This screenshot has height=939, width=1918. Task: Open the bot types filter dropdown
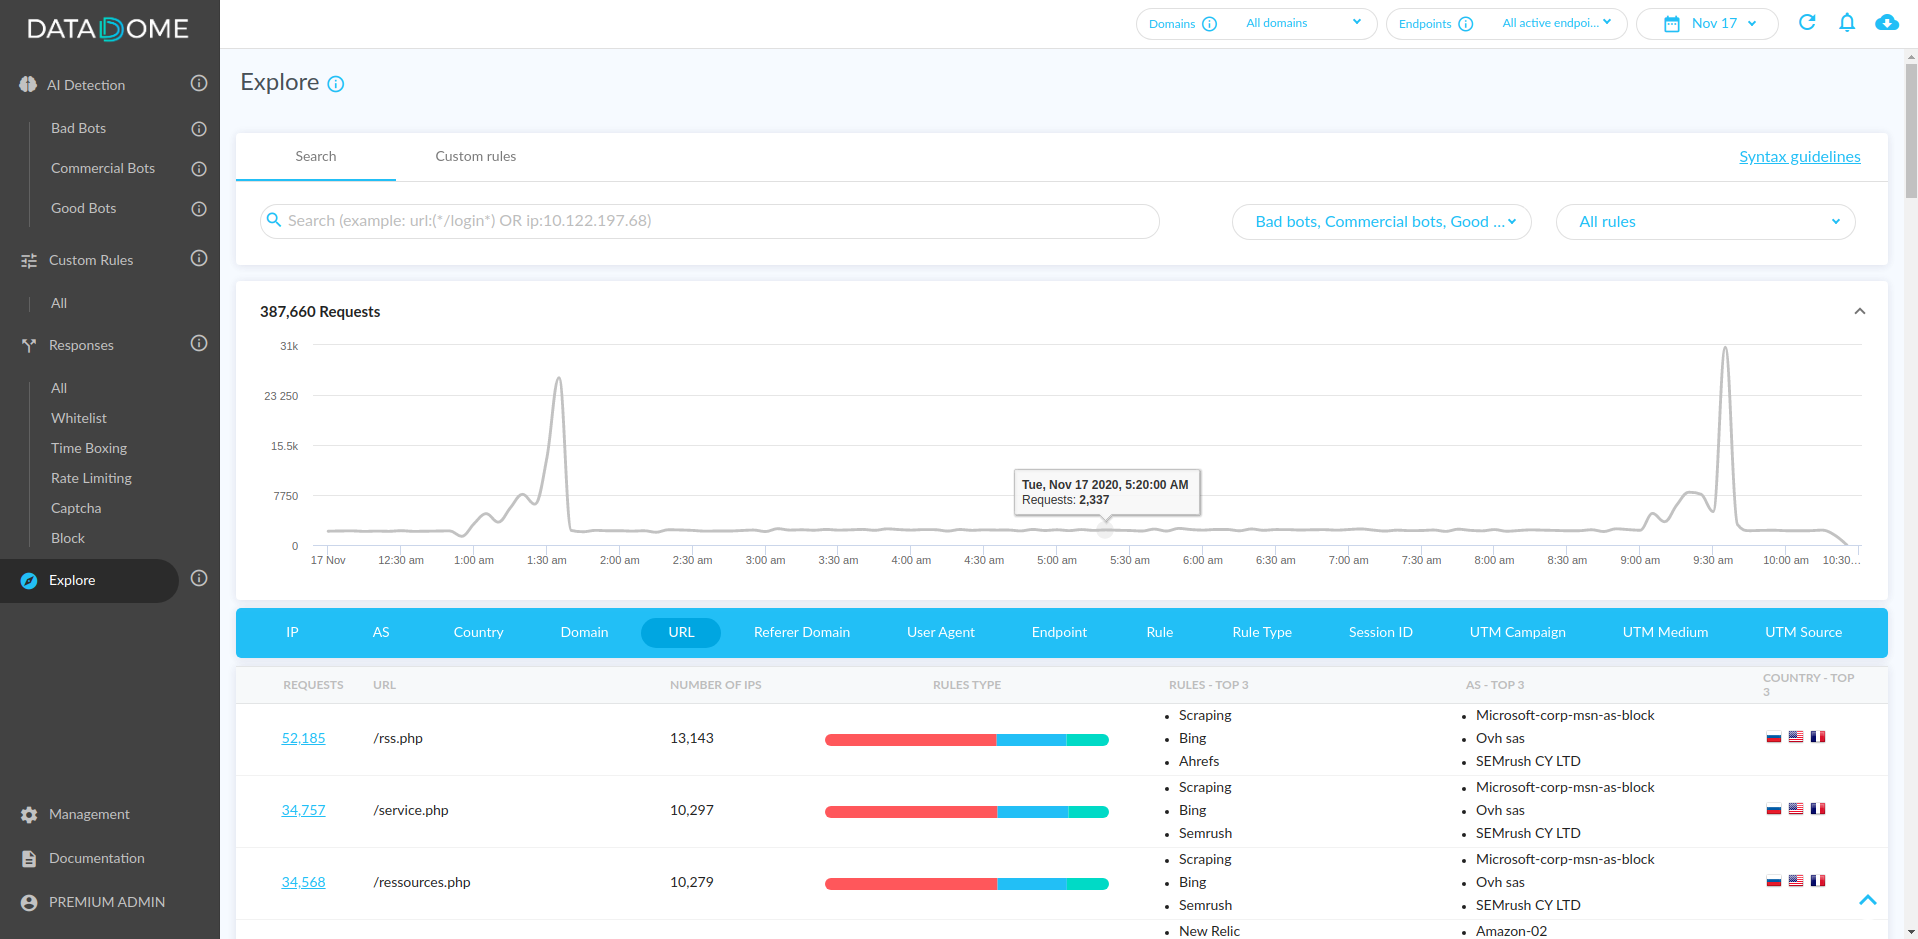coord(1382,222)
